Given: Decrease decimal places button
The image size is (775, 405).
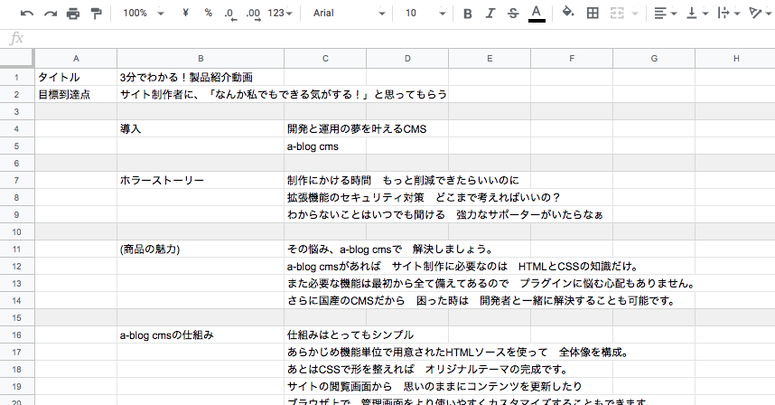Looking at the screenshot, I should click(230, 14).
